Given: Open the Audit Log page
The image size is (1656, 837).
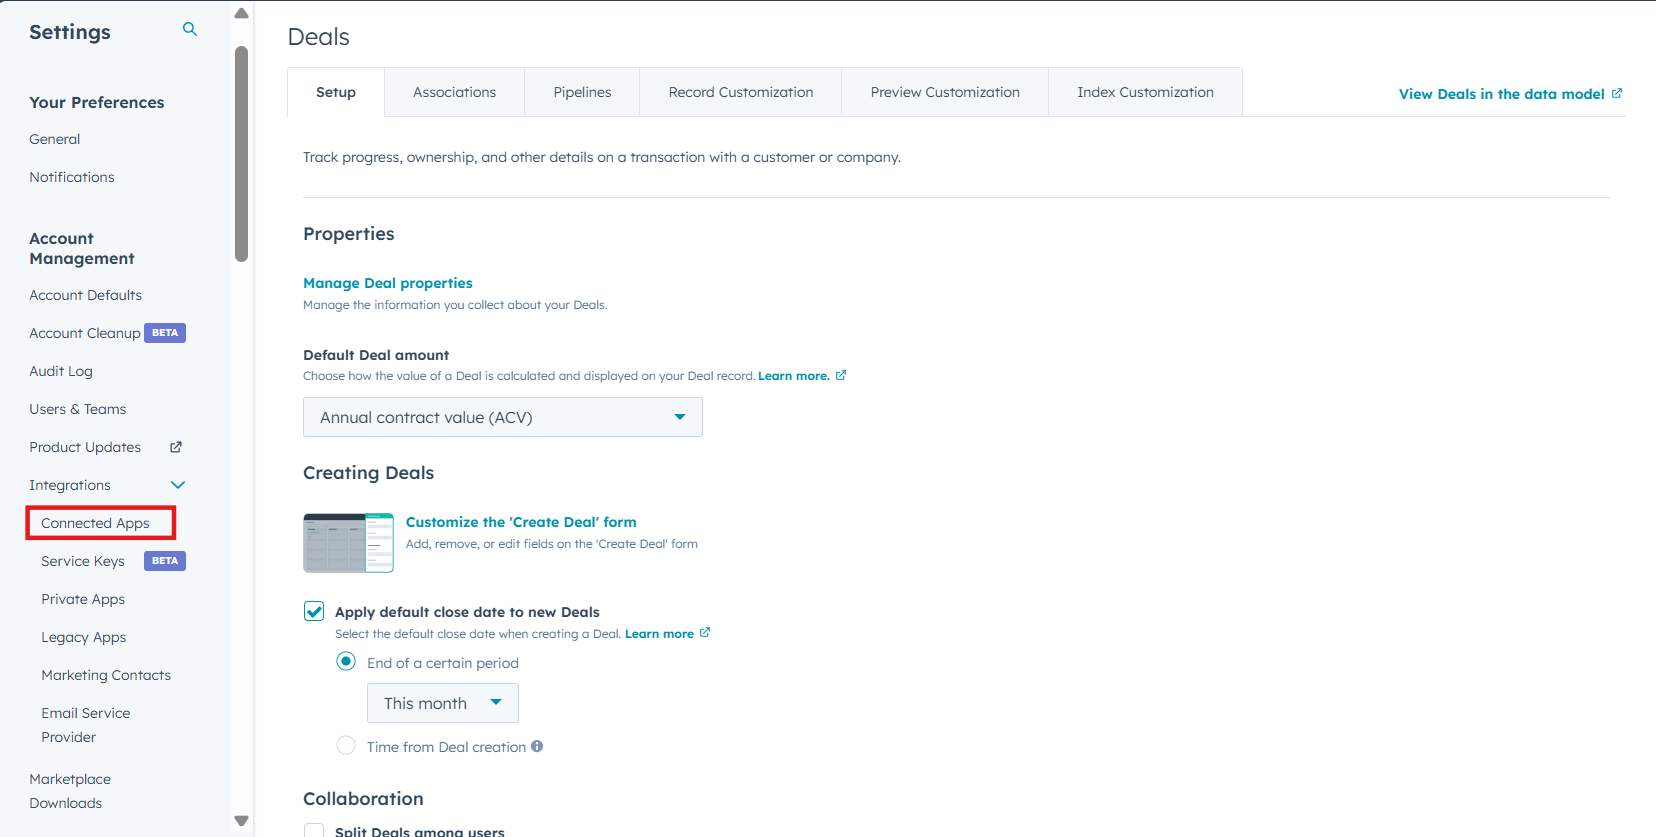Looking at the screenshot, I should (x=61, y=371).
